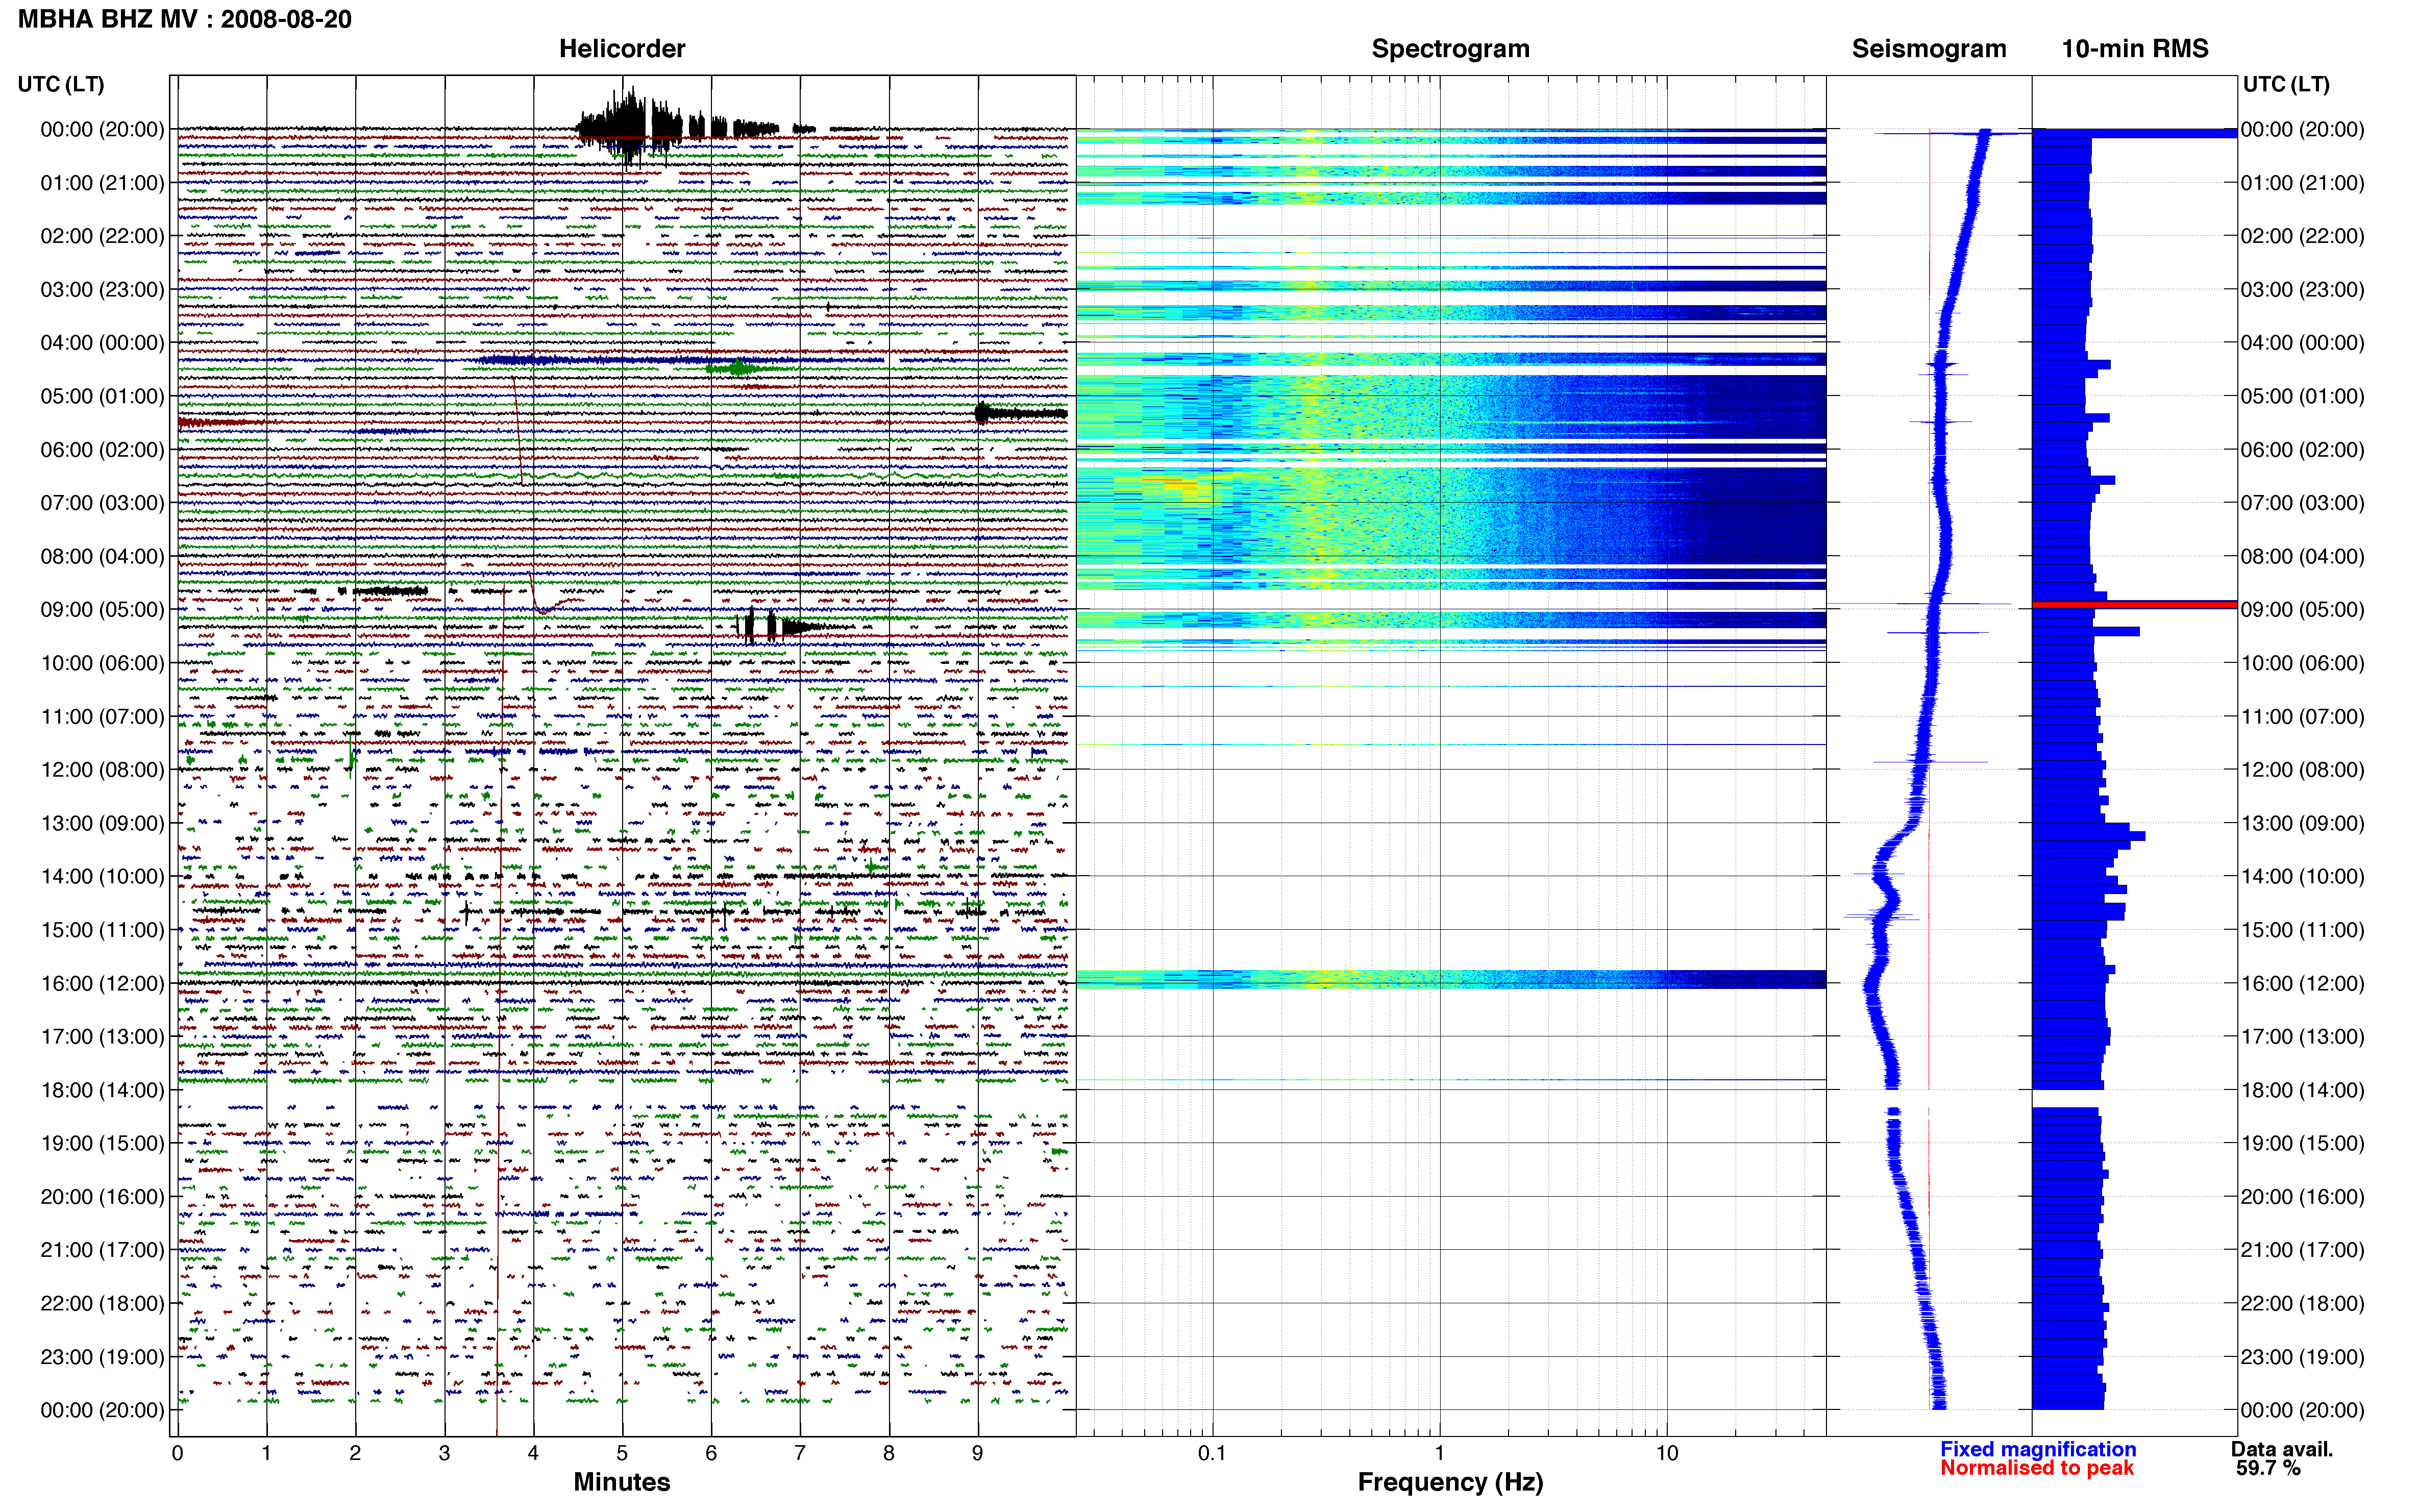Click RMS-side time label "05:00 (01:00)"
This screenshot has height=1512, width=2419.
[x=2302, y=396]
